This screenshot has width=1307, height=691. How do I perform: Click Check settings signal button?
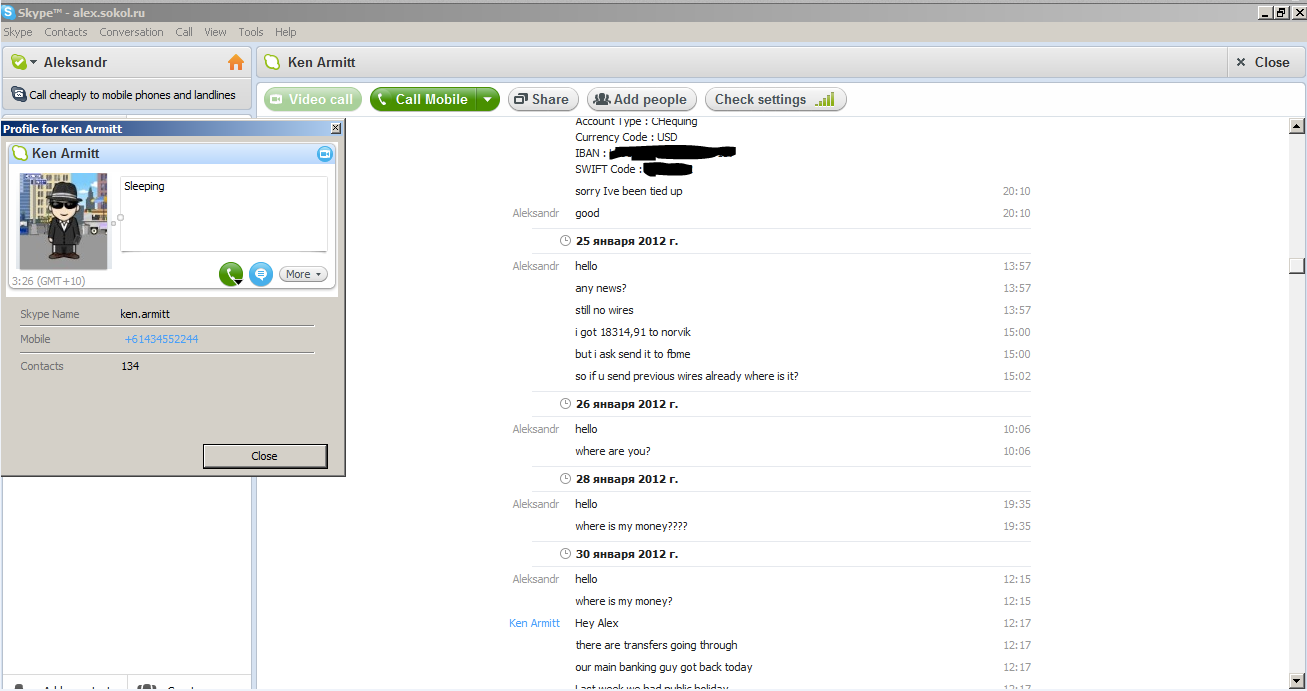point(775,99)
